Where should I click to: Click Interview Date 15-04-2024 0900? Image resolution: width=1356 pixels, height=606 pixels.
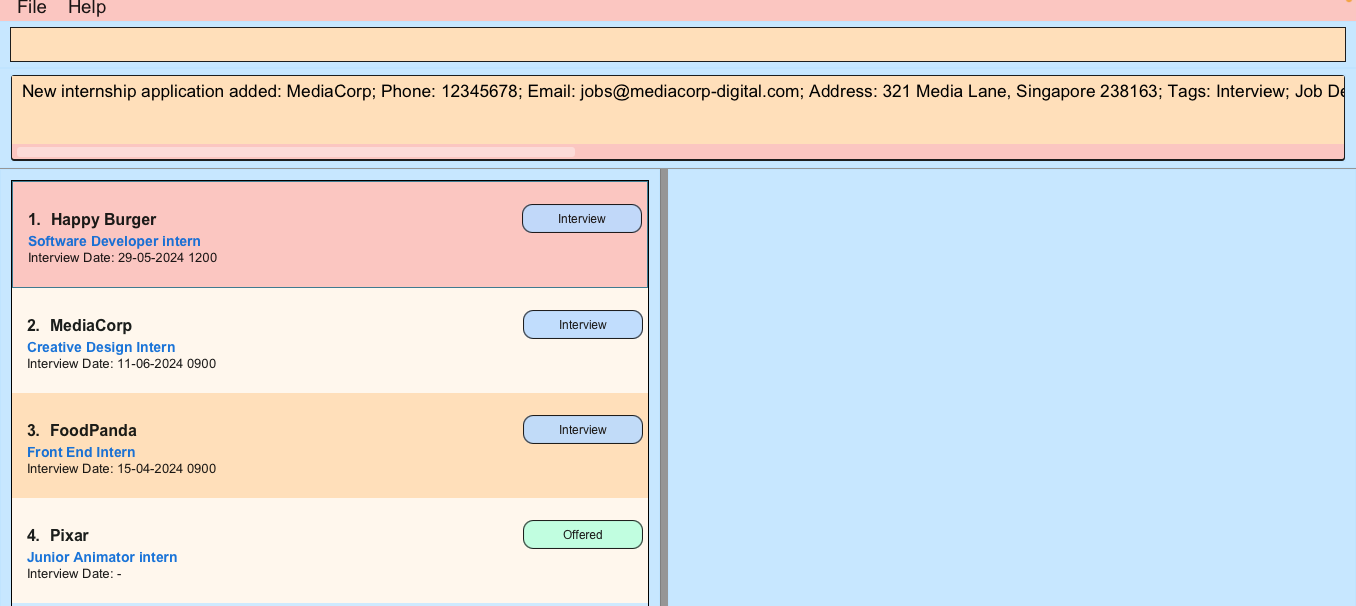coord(121,469)
